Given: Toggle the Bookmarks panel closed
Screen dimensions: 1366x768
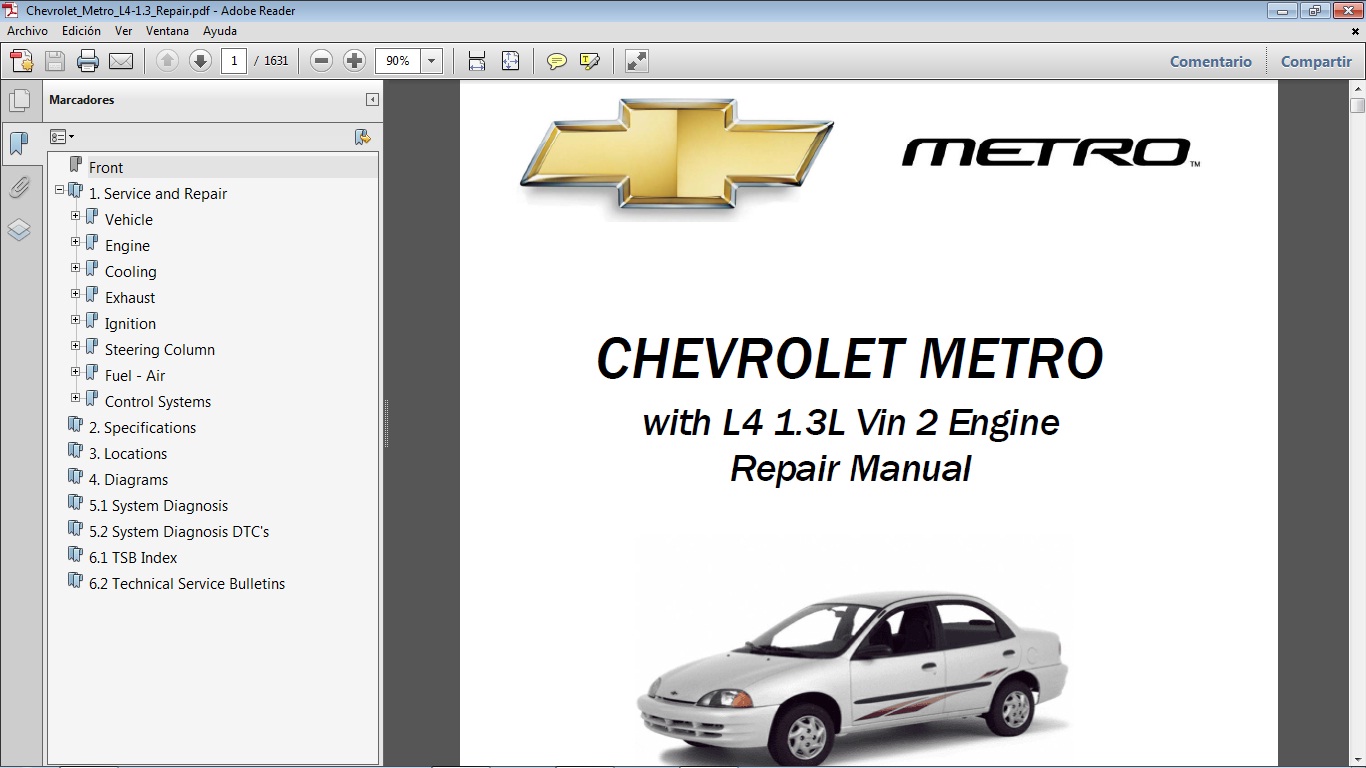Looking at the screenshot, I should (21, 143).
